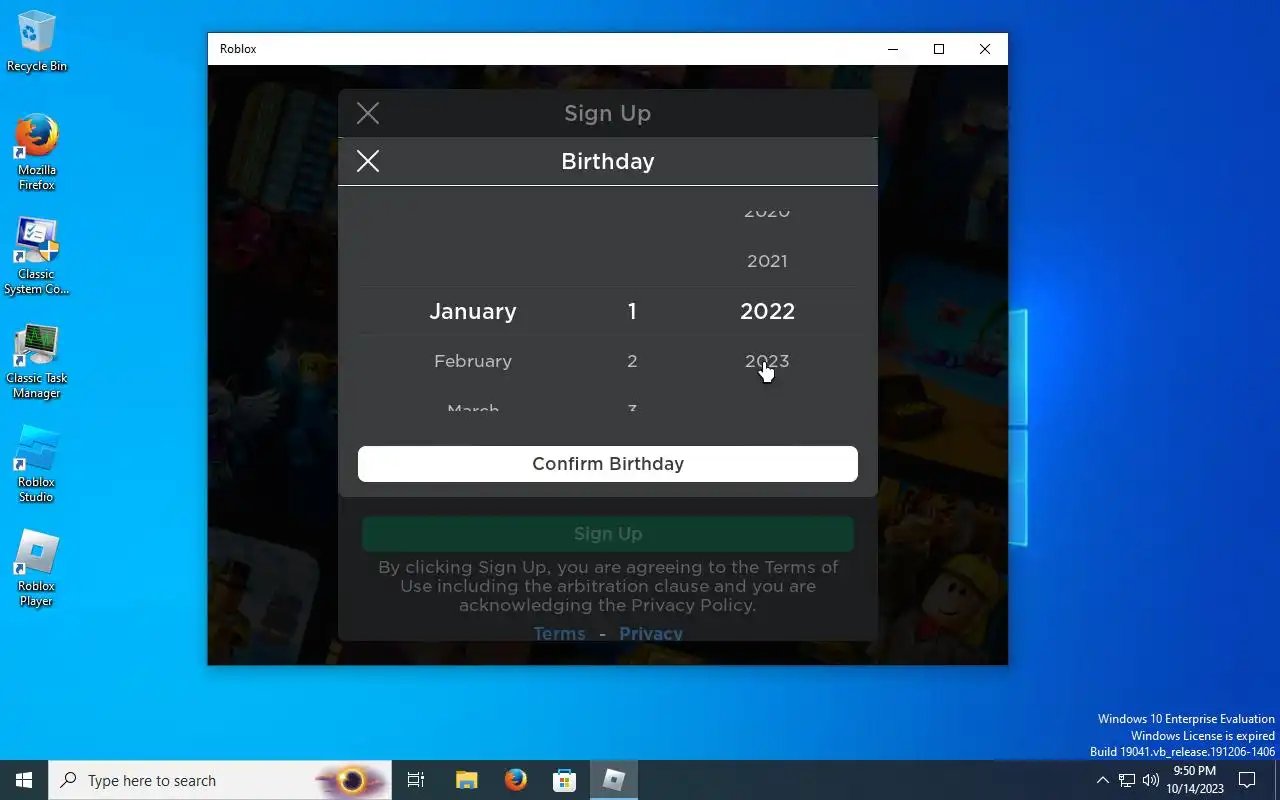The height and width of the screenshot is (800, 1280).
Task: Choose day 1 in the day picker
Action: click(x=632, y=311)
